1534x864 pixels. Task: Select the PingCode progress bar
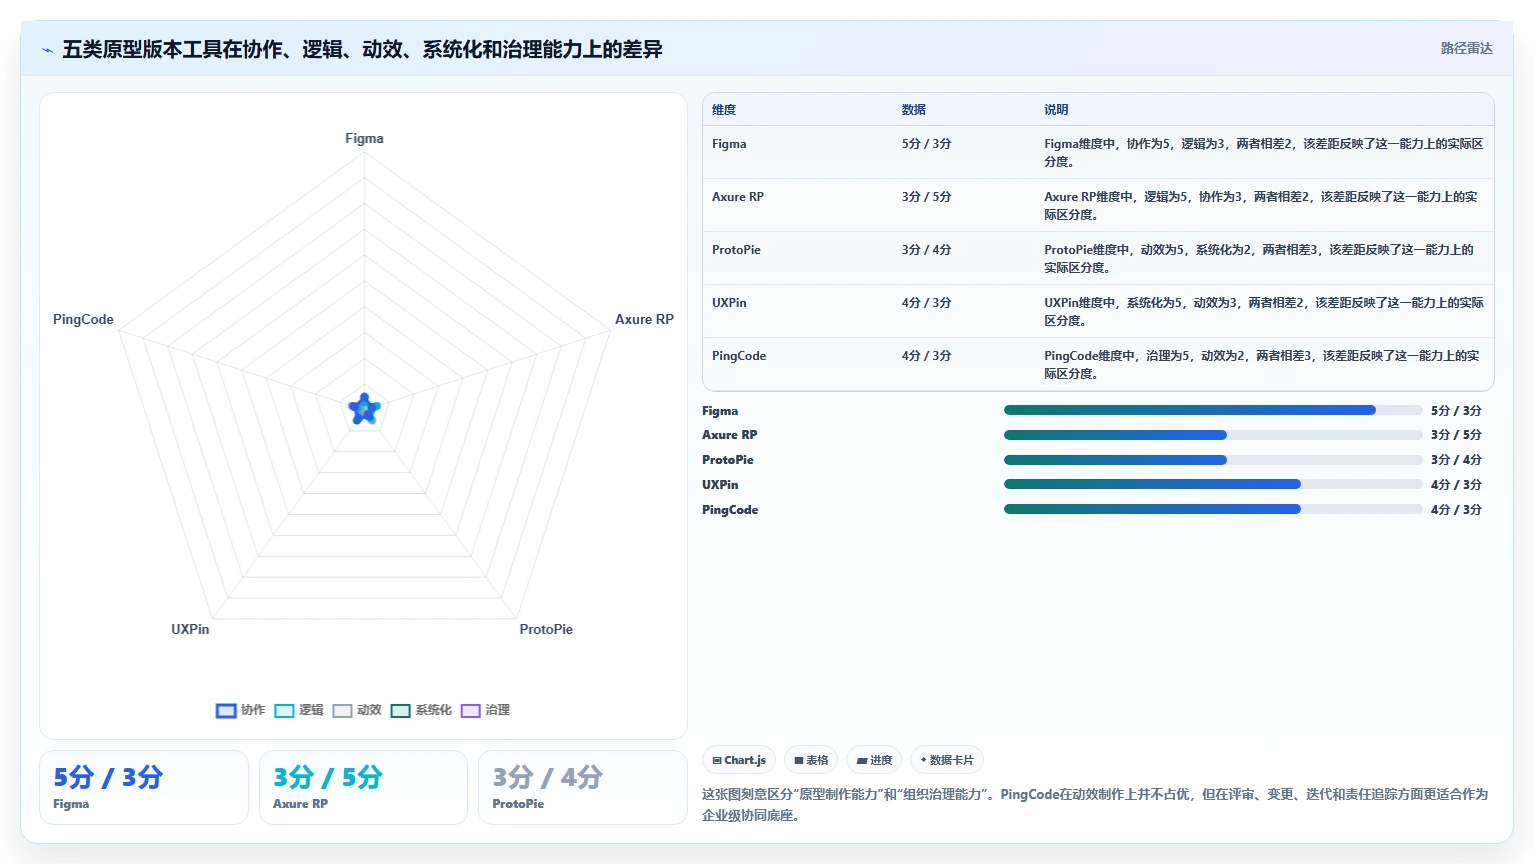pos(1213,509)
